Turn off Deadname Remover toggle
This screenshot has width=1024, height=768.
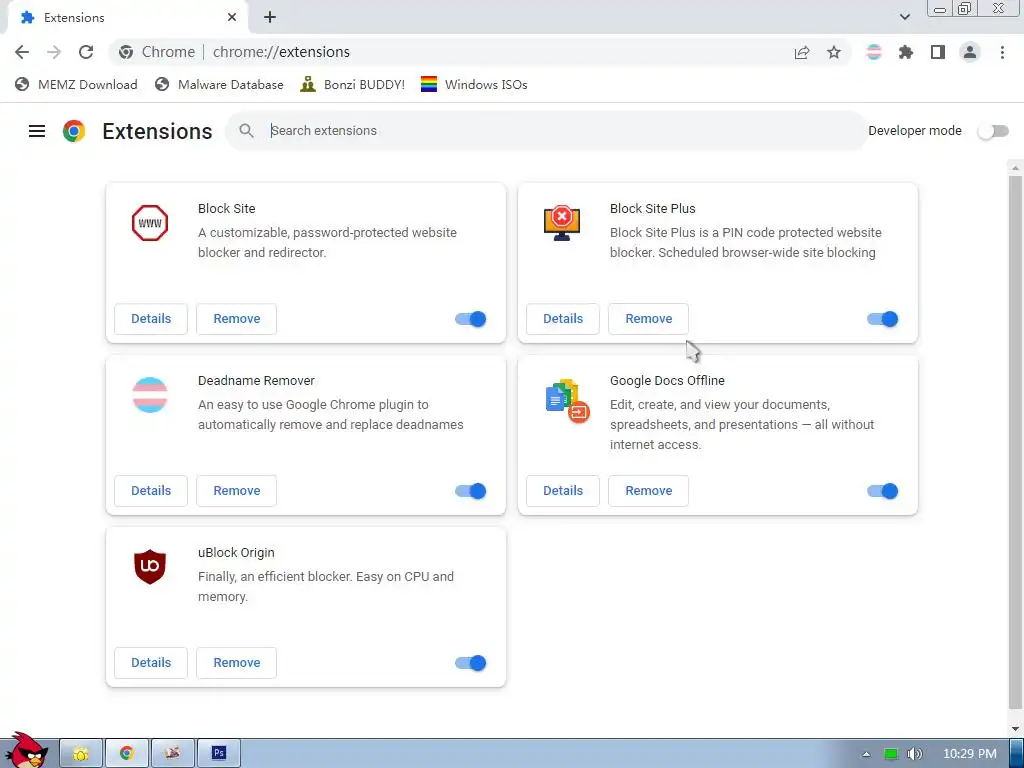471,490
